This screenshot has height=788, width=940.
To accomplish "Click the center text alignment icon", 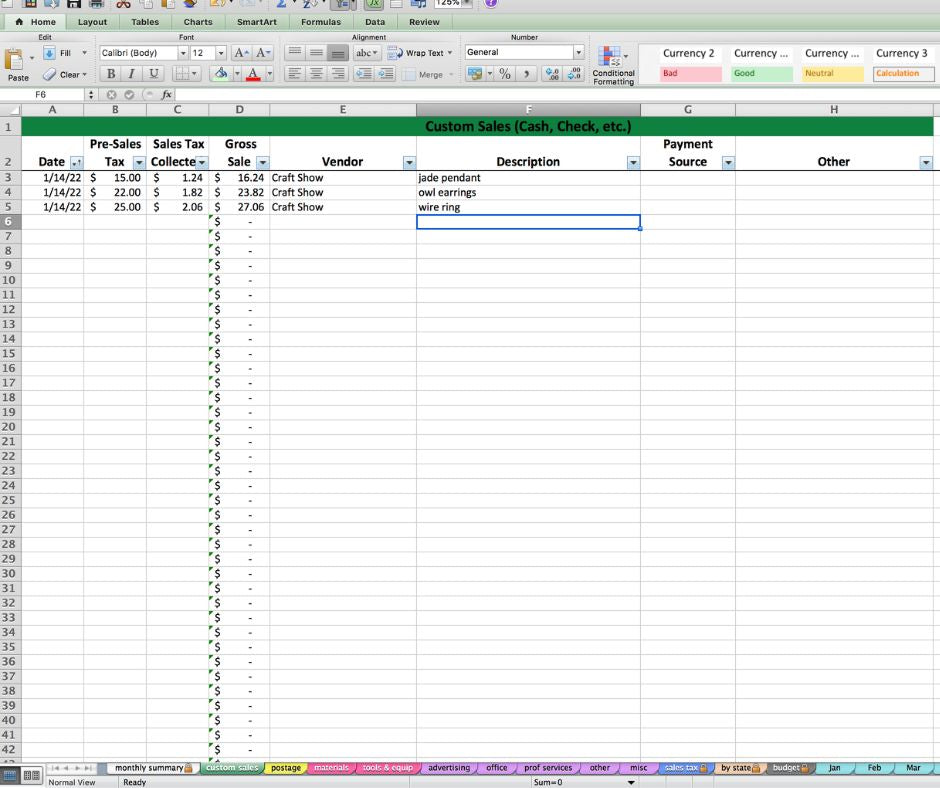I will click(317, 74).
